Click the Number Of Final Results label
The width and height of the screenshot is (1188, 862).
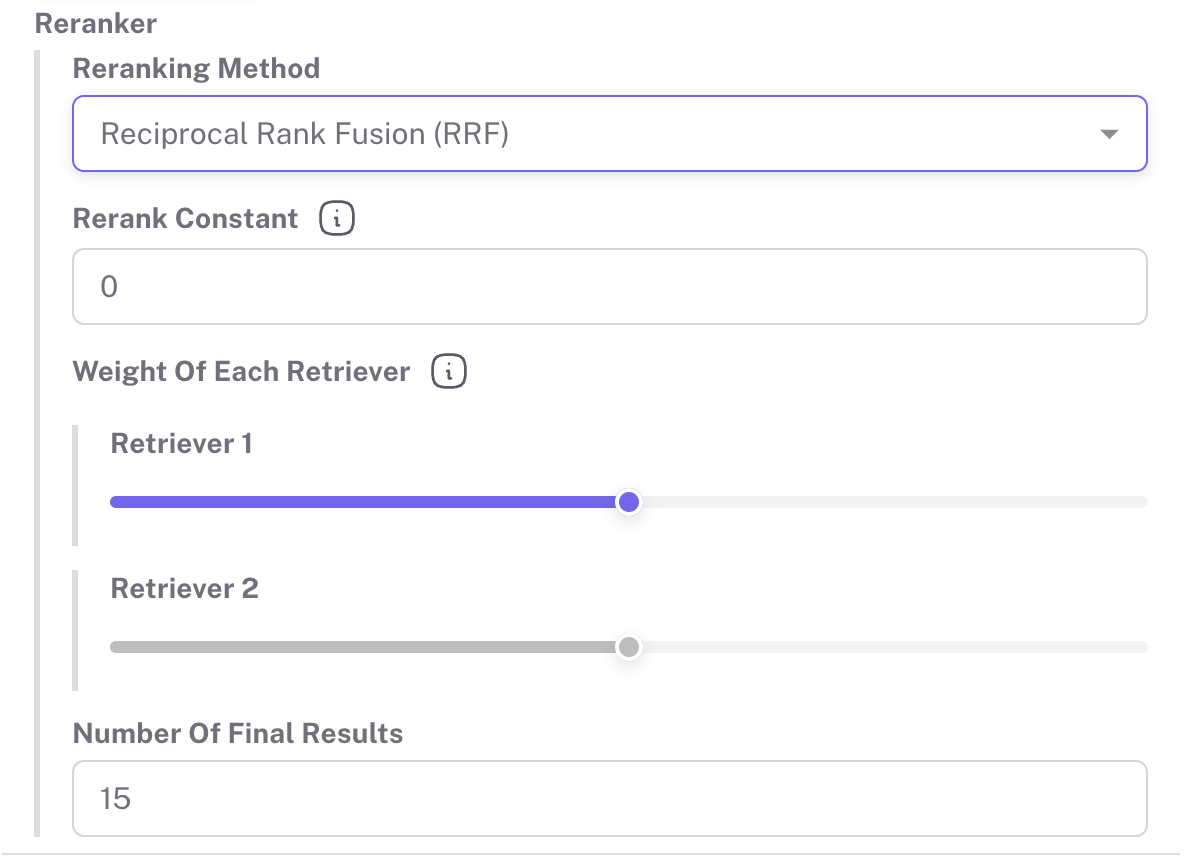(238, 734)
